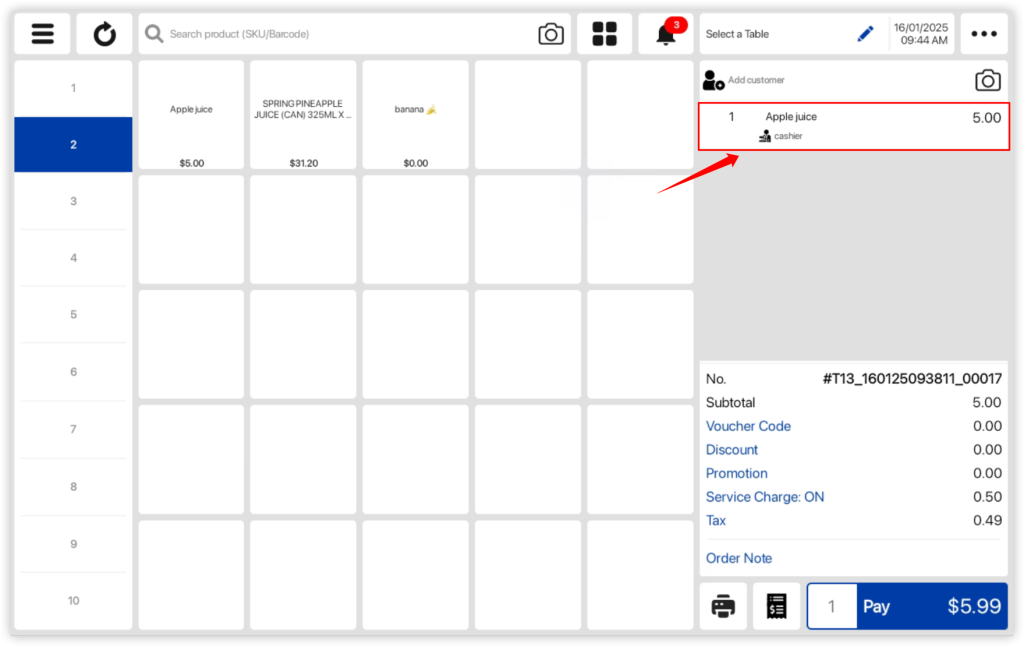Toggle Service Charge: ON

click(x=765, y=497)
